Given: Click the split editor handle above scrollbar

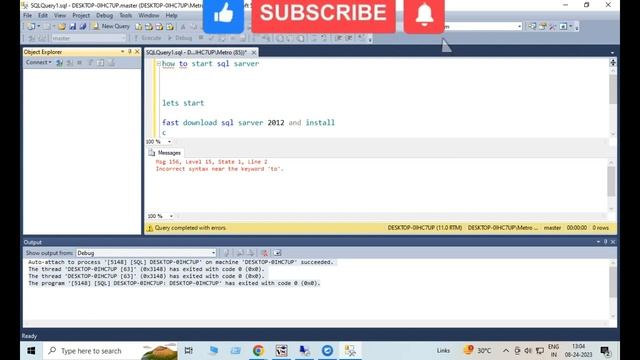Looking at the screenshot, I should [613, 62].
